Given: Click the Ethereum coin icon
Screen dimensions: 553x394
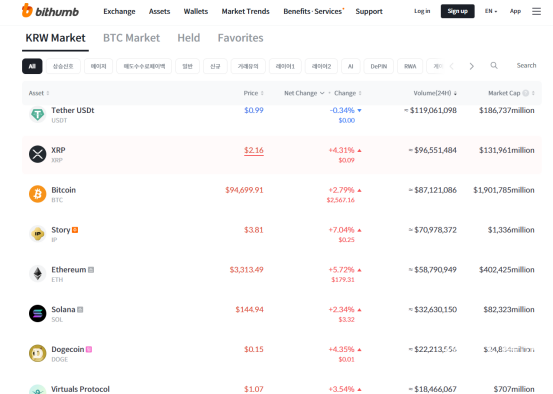Looking at the screenshot, I should pos(37,274).
